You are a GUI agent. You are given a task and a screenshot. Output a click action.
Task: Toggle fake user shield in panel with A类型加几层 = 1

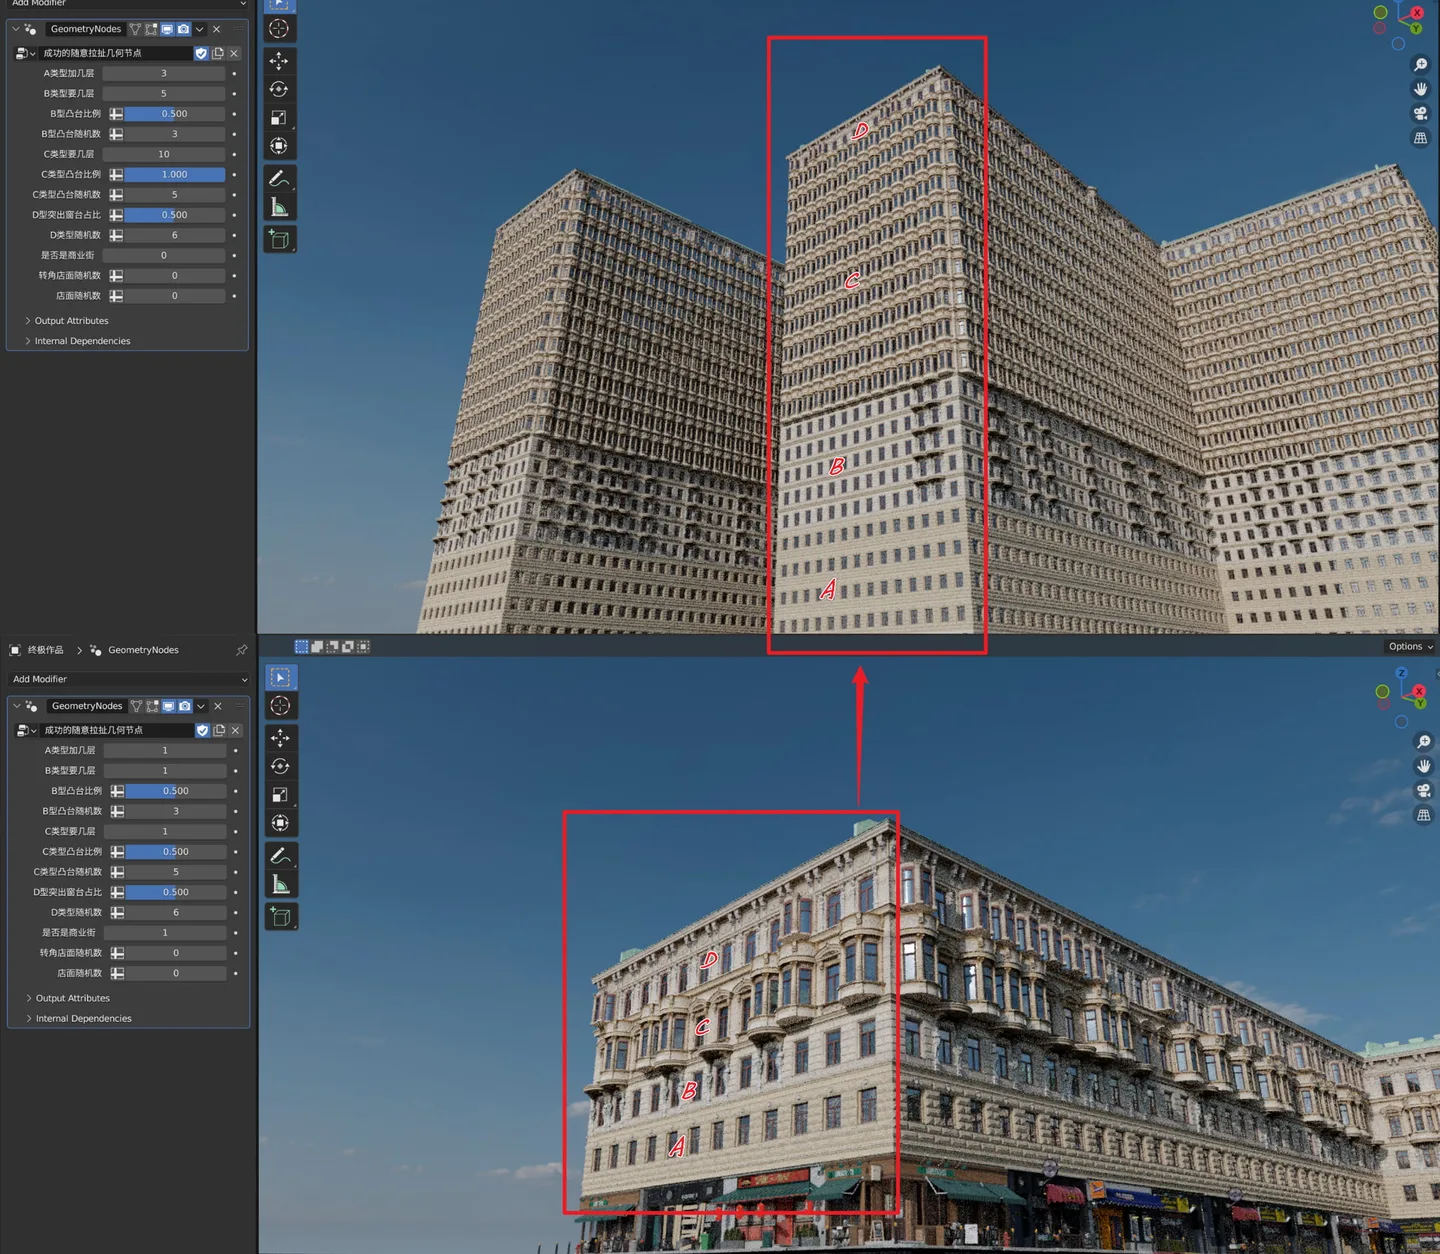[x=203, y=730]
